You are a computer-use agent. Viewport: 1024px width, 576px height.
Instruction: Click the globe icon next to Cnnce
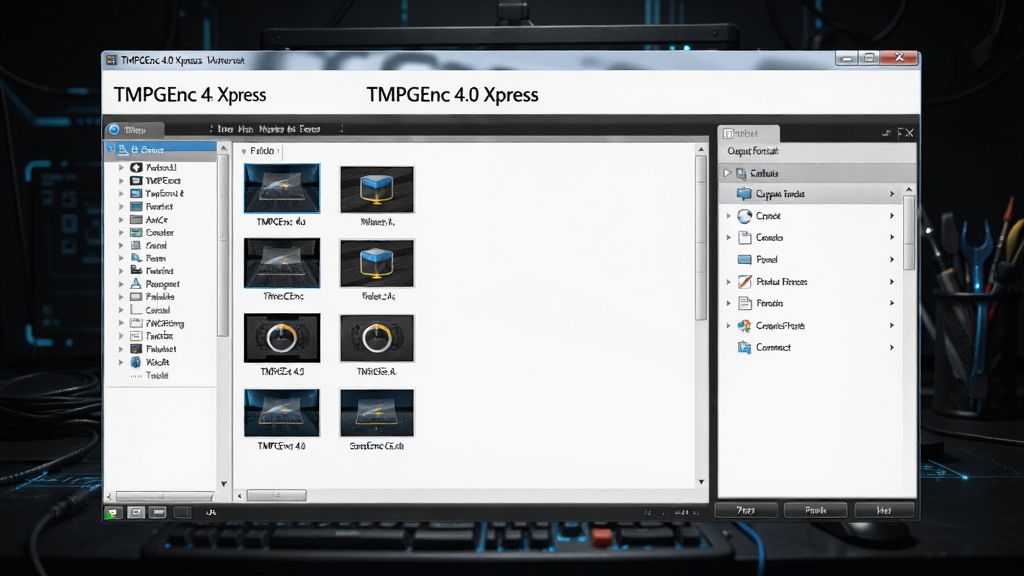tap(744, 216)
